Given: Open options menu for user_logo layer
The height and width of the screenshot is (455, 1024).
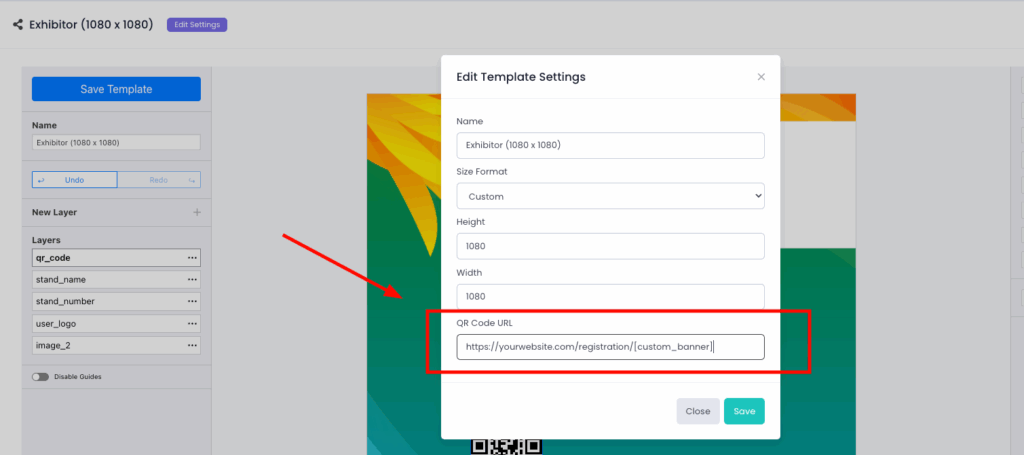Looking at the screenshot, I should tap(192, 324).
